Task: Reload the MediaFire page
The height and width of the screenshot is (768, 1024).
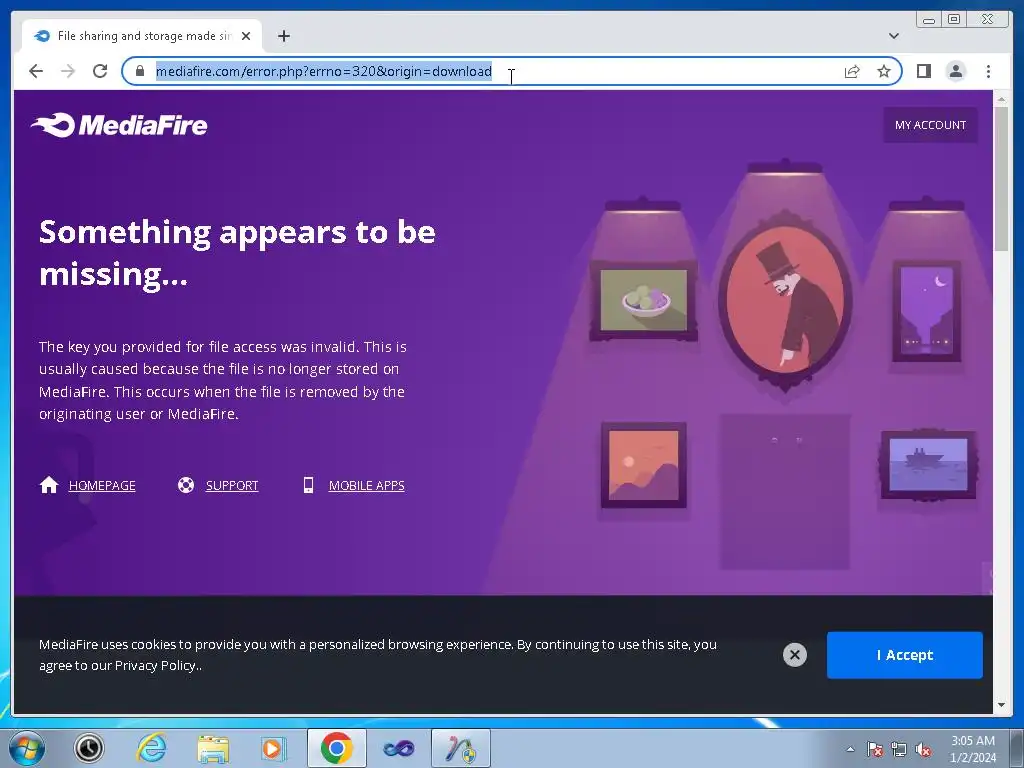Action: (100, 71)
